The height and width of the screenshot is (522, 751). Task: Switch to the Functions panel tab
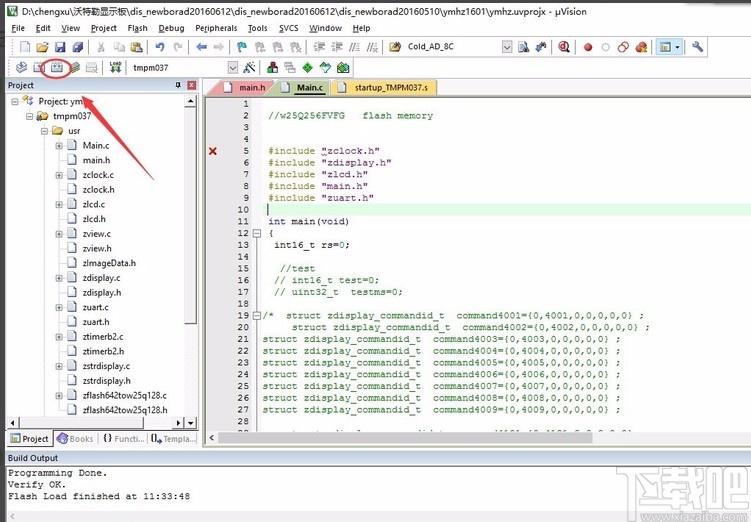pos(123,439)
